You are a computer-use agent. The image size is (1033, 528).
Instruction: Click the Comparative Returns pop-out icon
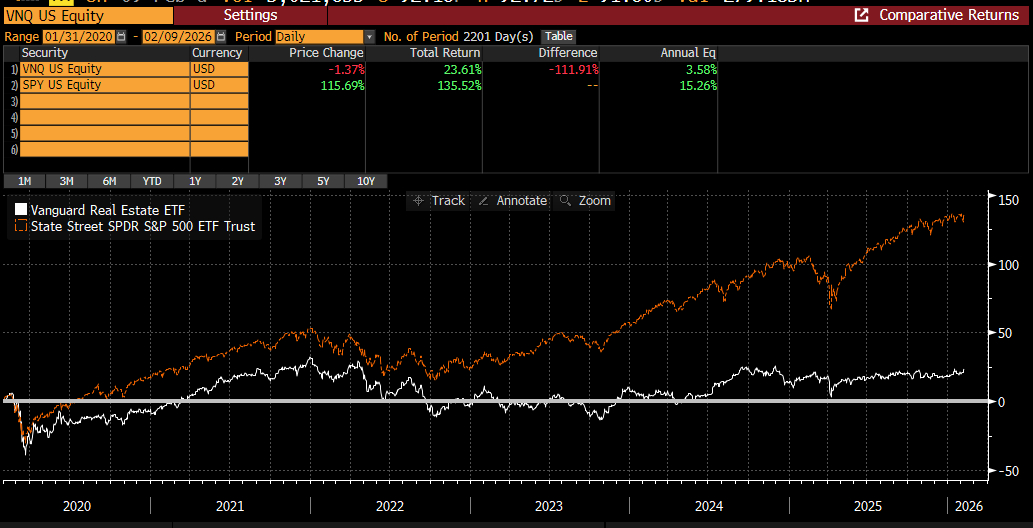861,15
